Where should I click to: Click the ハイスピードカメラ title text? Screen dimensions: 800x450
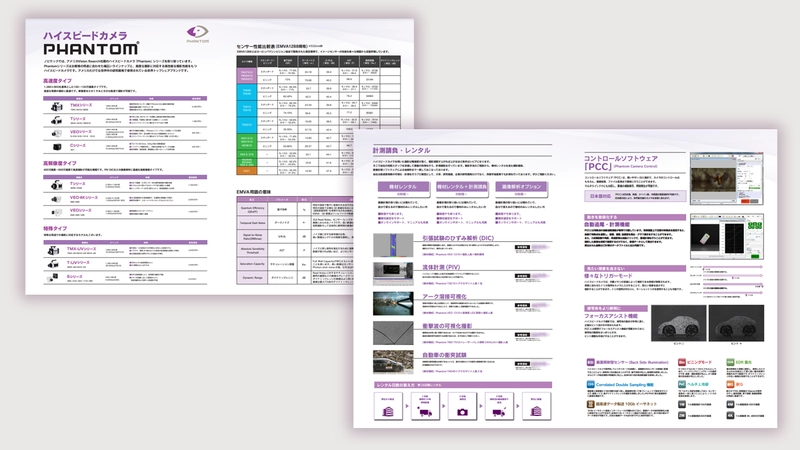85,36
